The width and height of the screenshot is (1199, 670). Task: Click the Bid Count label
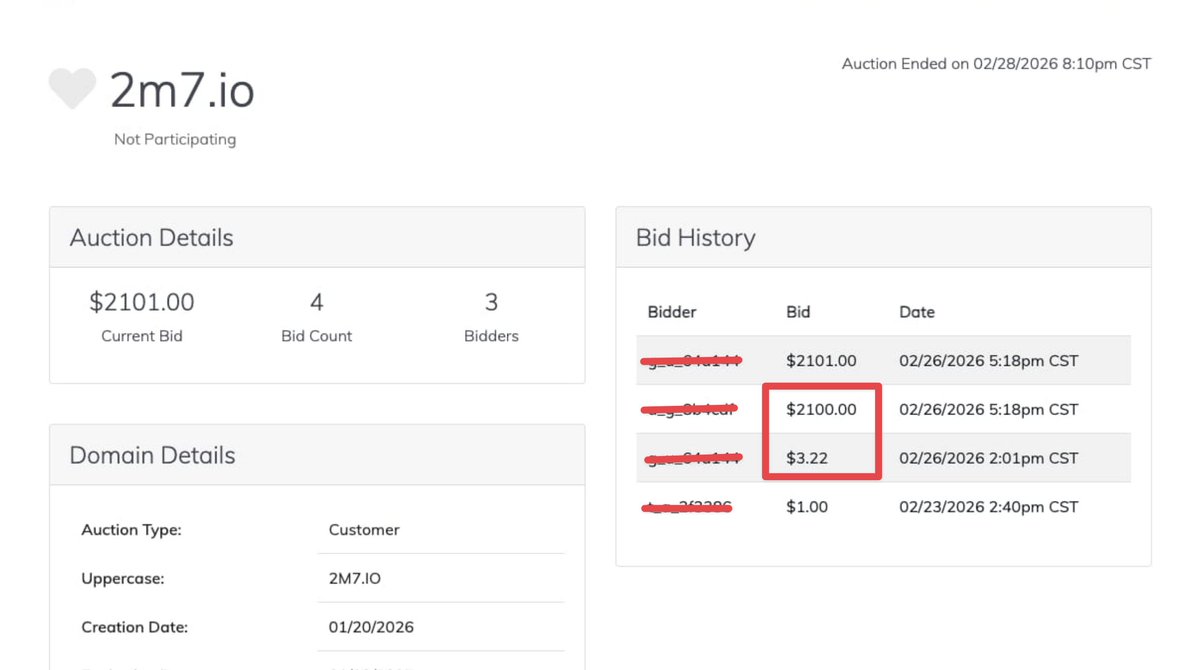point(317,336)
